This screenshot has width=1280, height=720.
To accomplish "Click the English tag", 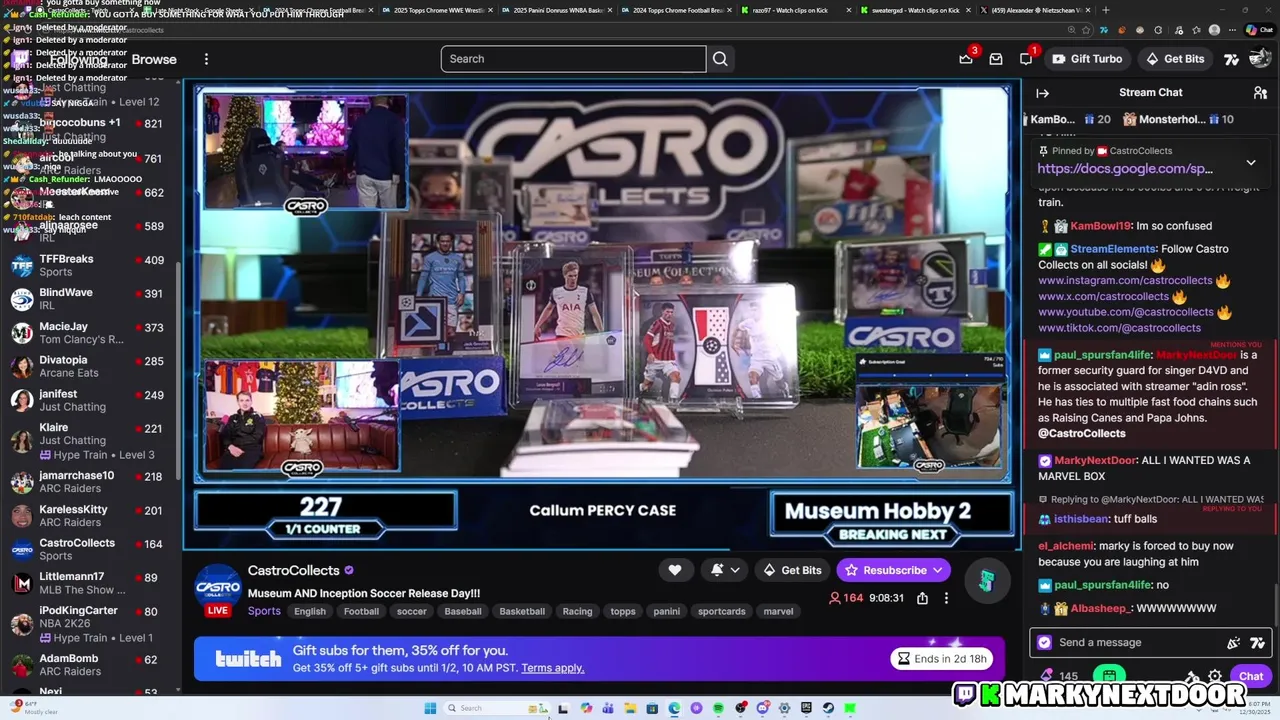I will (x=310, y=611).
